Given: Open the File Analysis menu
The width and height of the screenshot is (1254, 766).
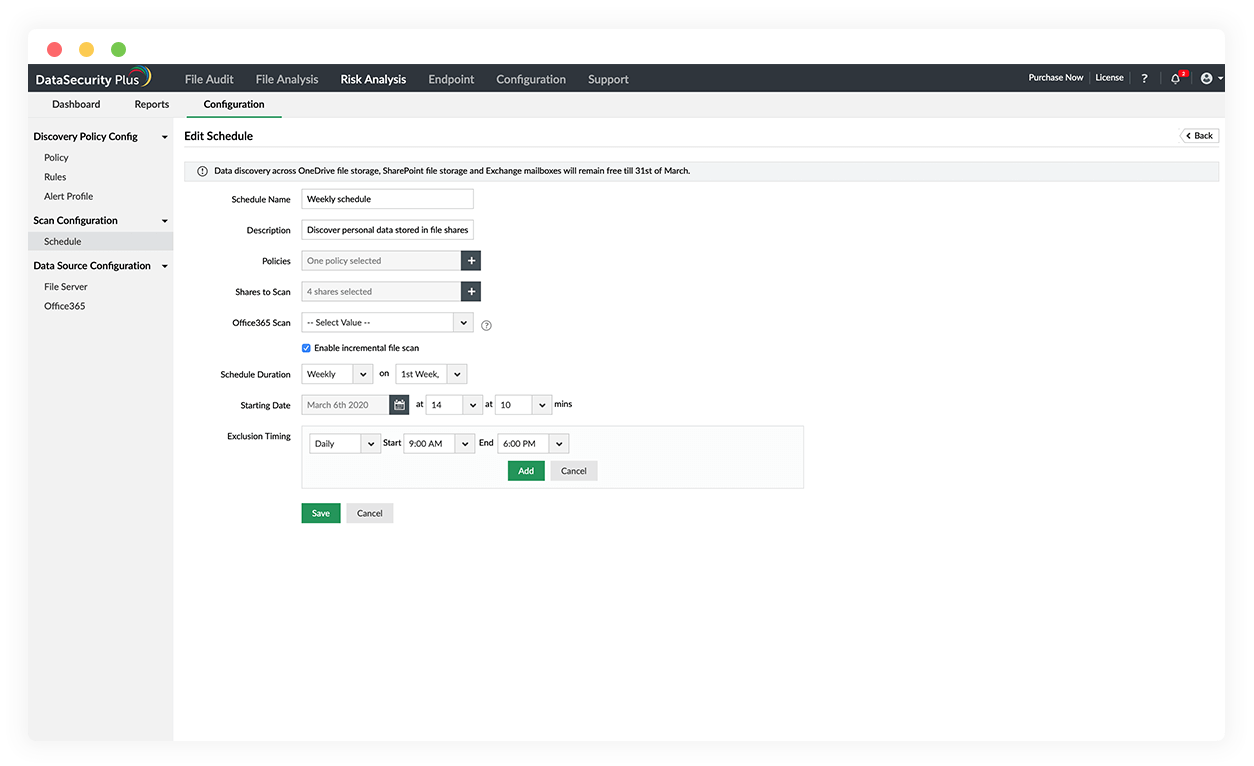Looking at the screenshot, I should tap(287, 79).
